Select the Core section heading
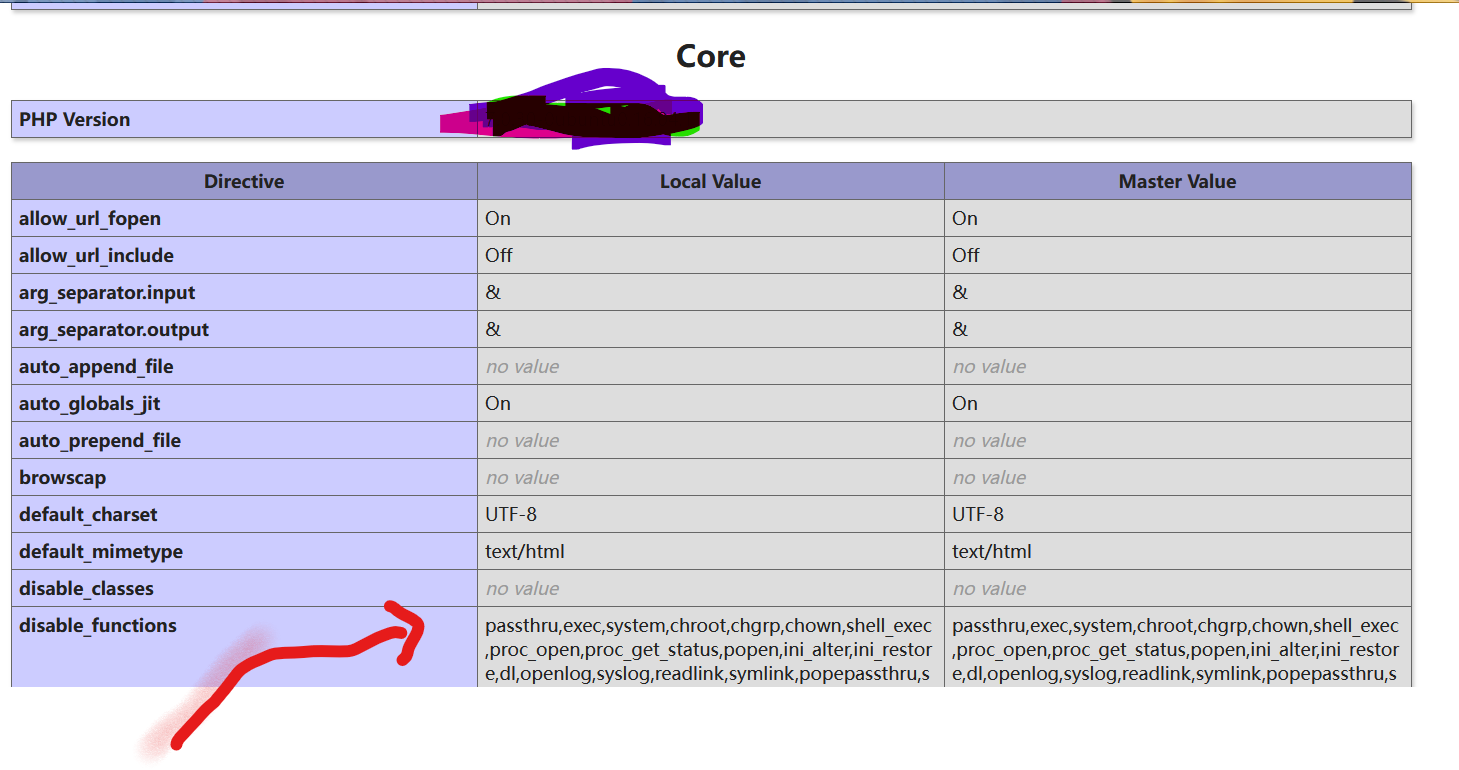1459x770 pixels. 710,56
